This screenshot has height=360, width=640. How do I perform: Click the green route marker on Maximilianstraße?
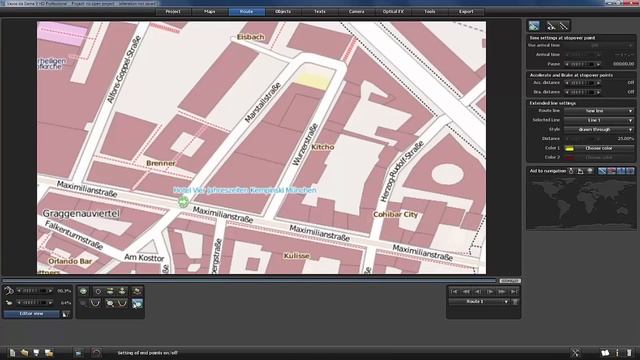tap(184, 201)
